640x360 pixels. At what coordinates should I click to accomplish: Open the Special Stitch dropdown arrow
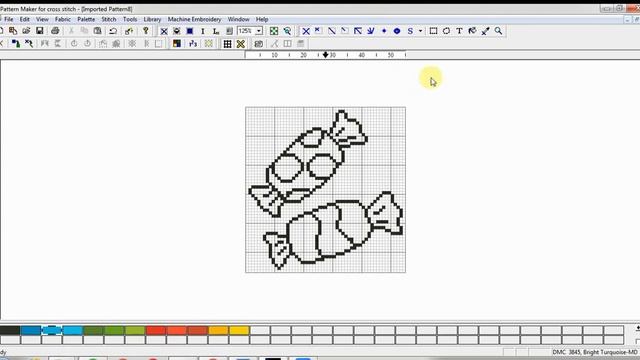coord(420,31)
